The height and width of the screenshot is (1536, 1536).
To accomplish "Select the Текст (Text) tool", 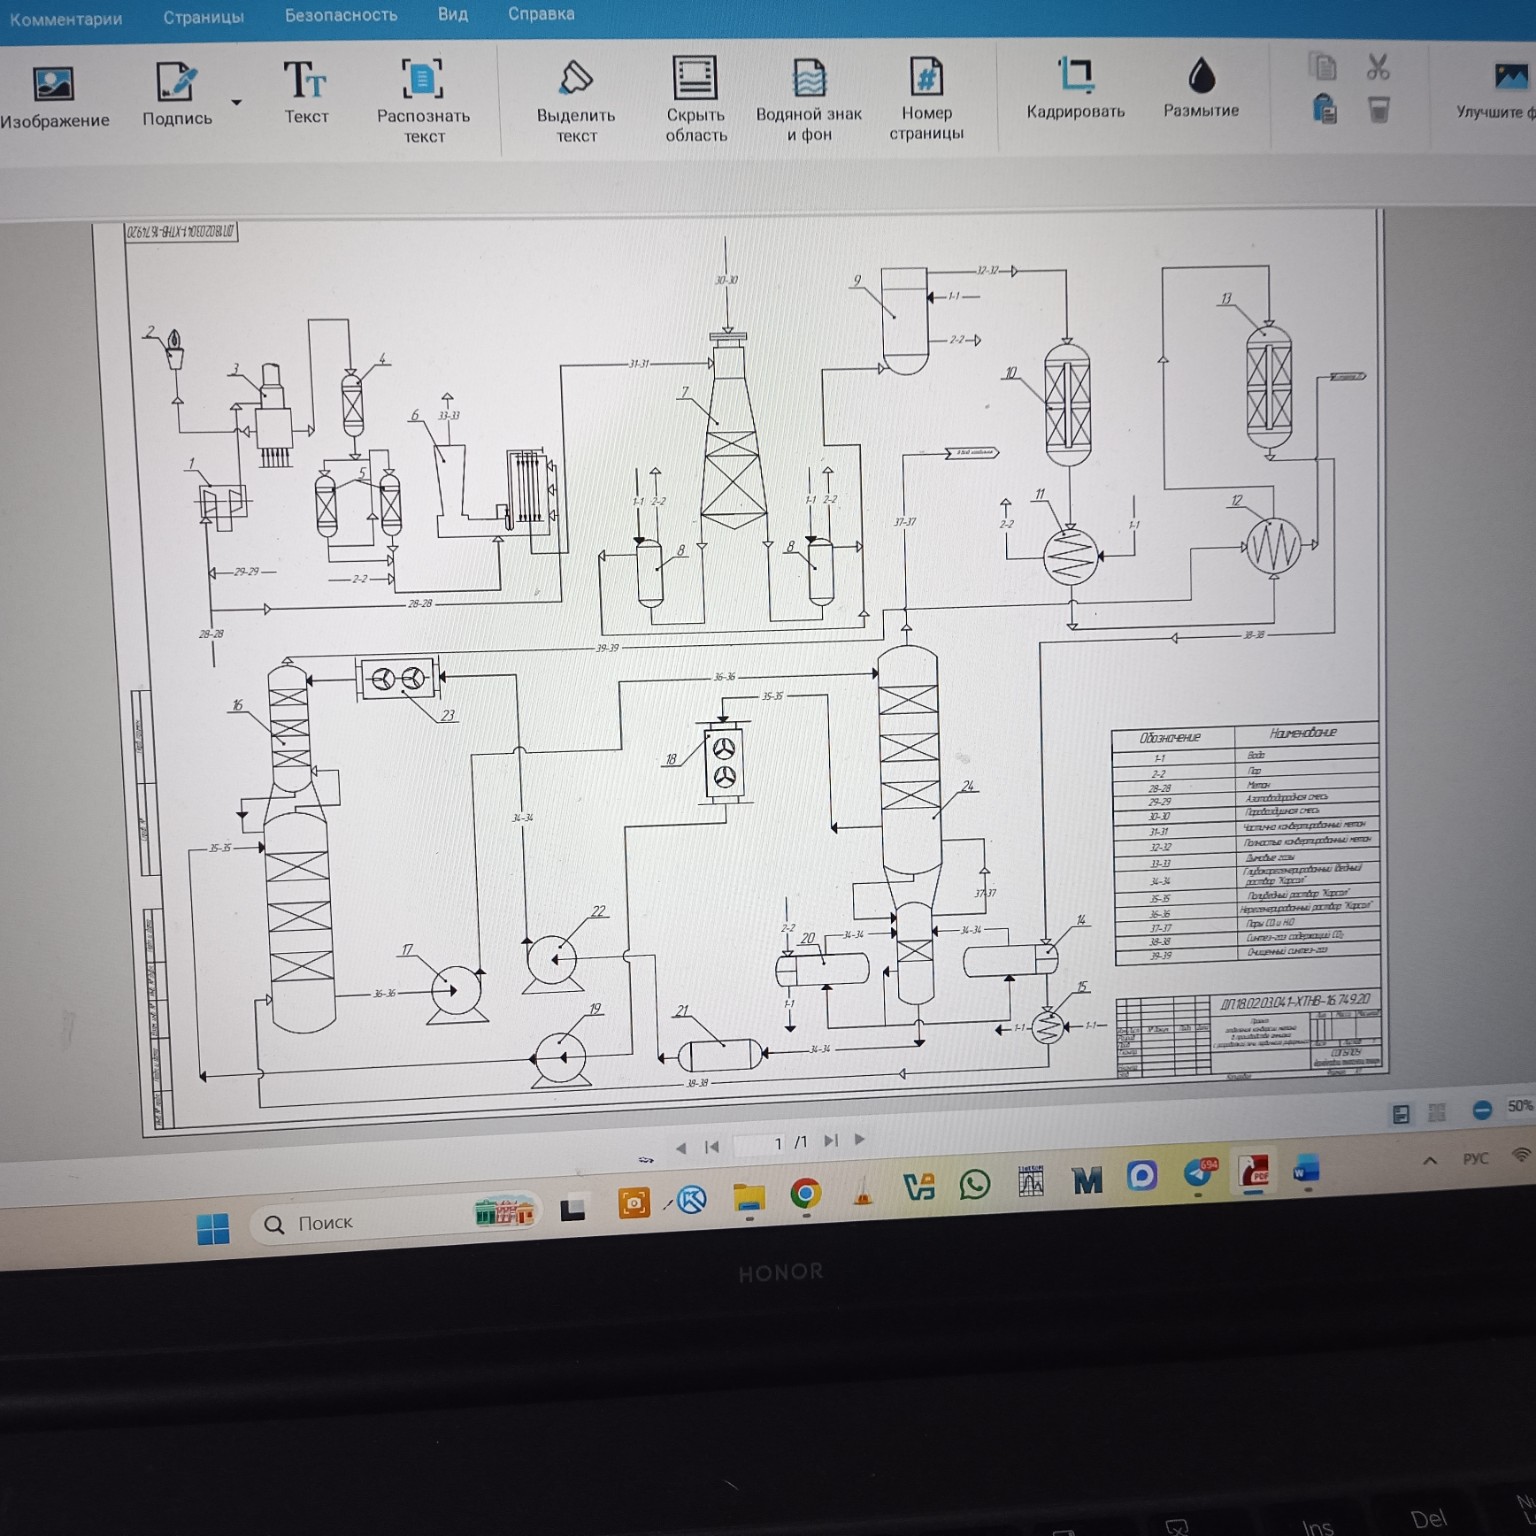I will tap(305, 82).
